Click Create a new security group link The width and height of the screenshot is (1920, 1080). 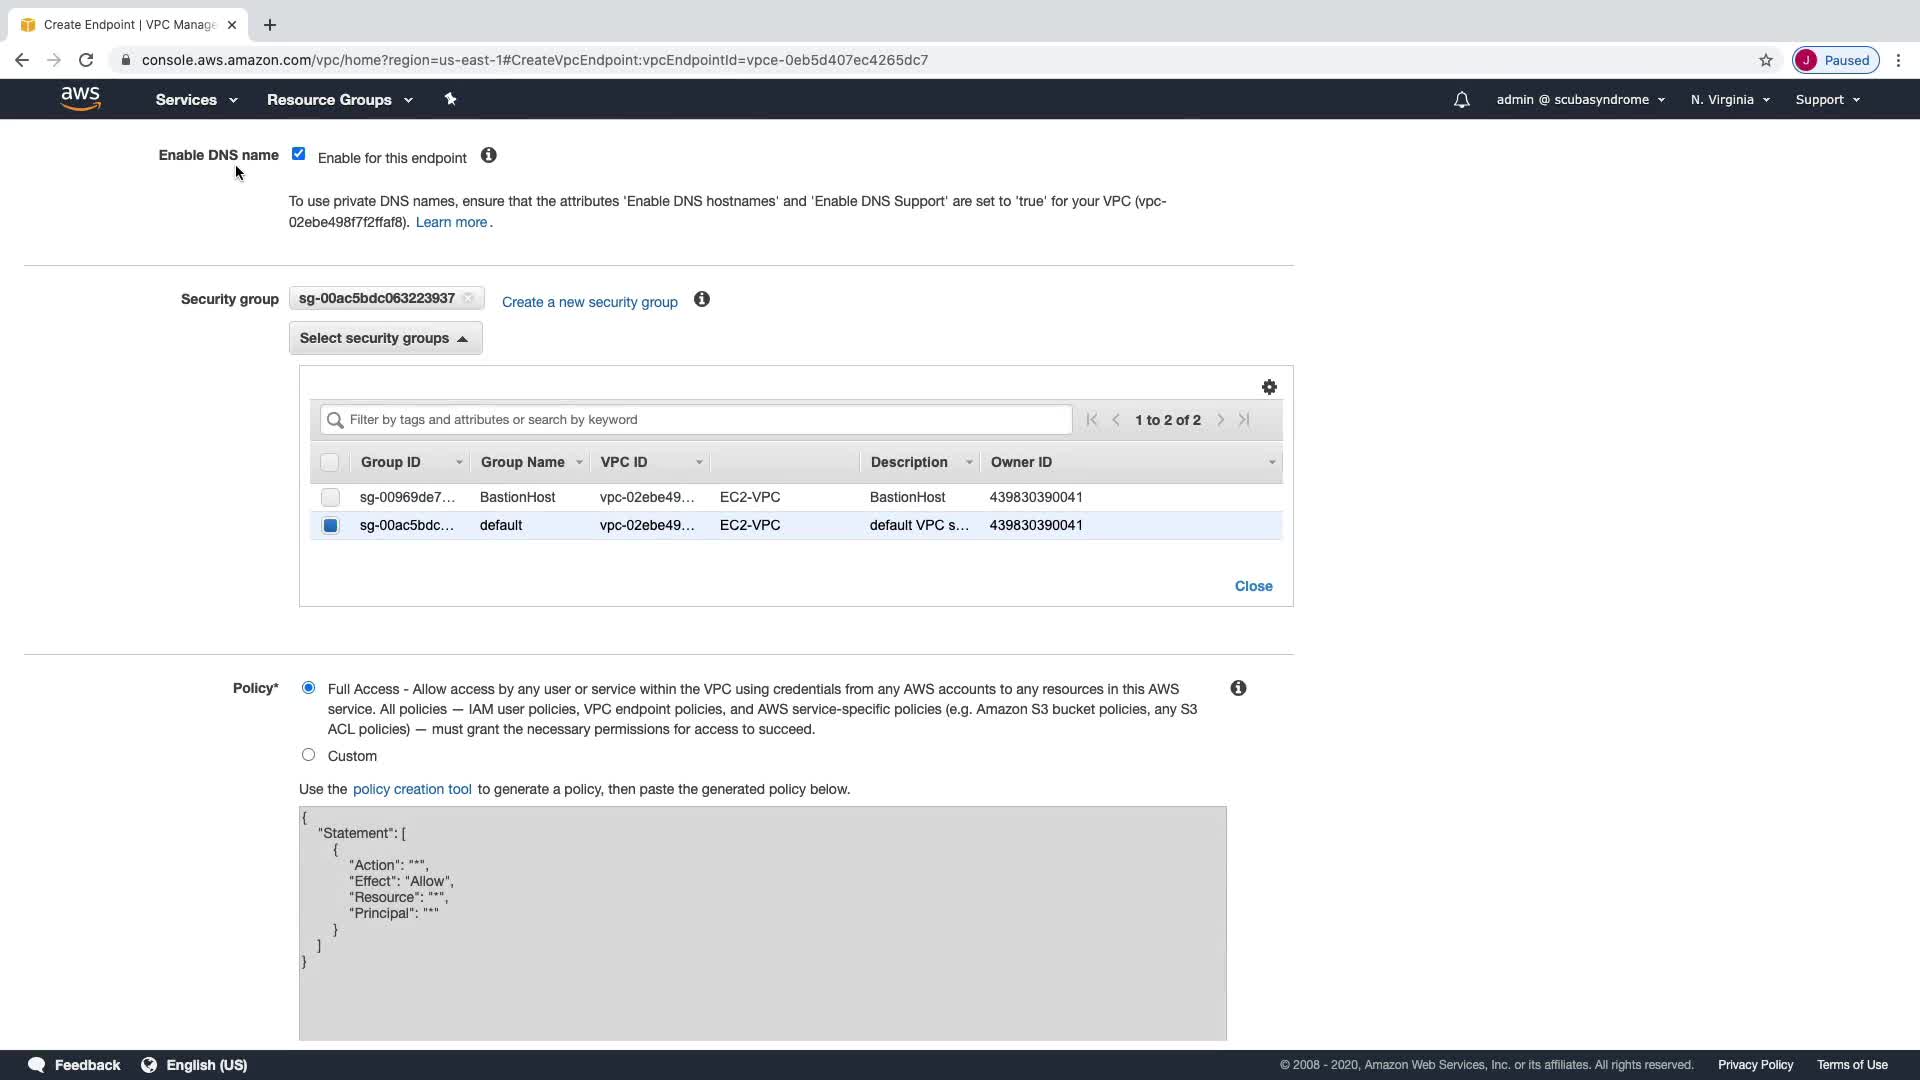click(x=589, y=302)
